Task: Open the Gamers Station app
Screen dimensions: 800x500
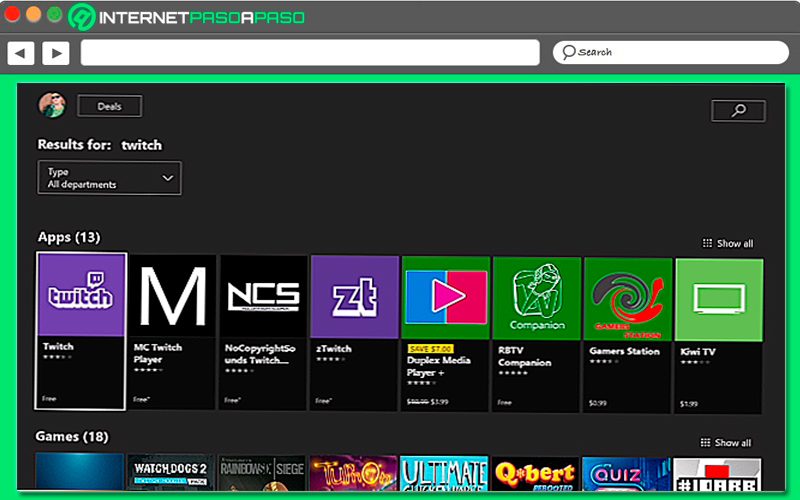Action: (x=628, y=335)
